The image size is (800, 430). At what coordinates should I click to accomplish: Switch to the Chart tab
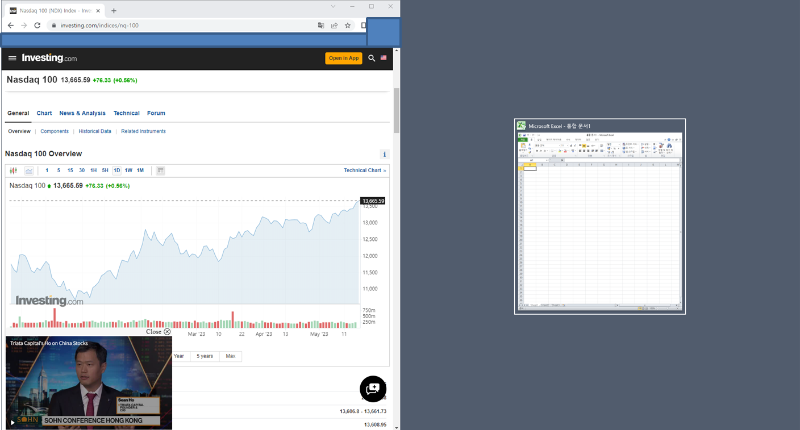coord(44,113)
